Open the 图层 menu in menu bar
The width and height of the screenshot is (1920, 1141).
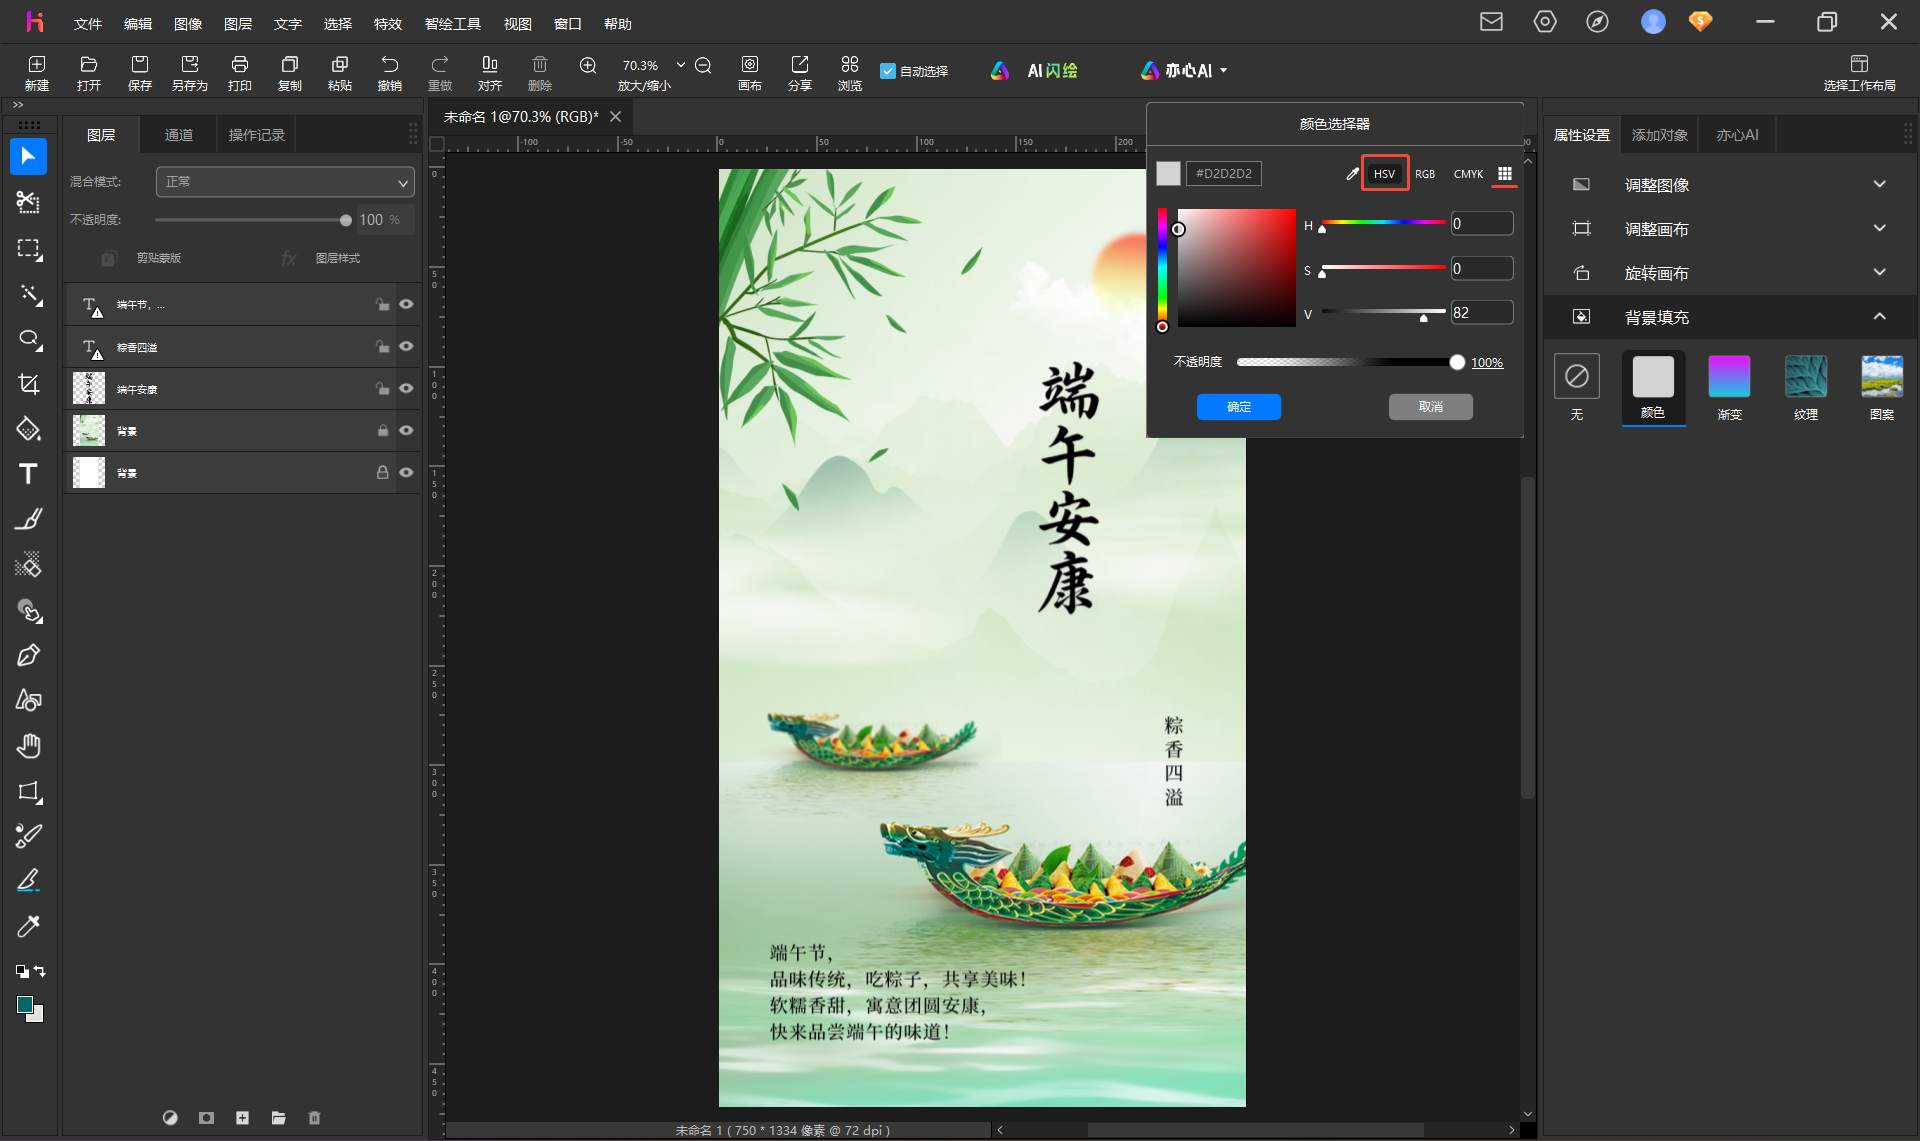238,23
